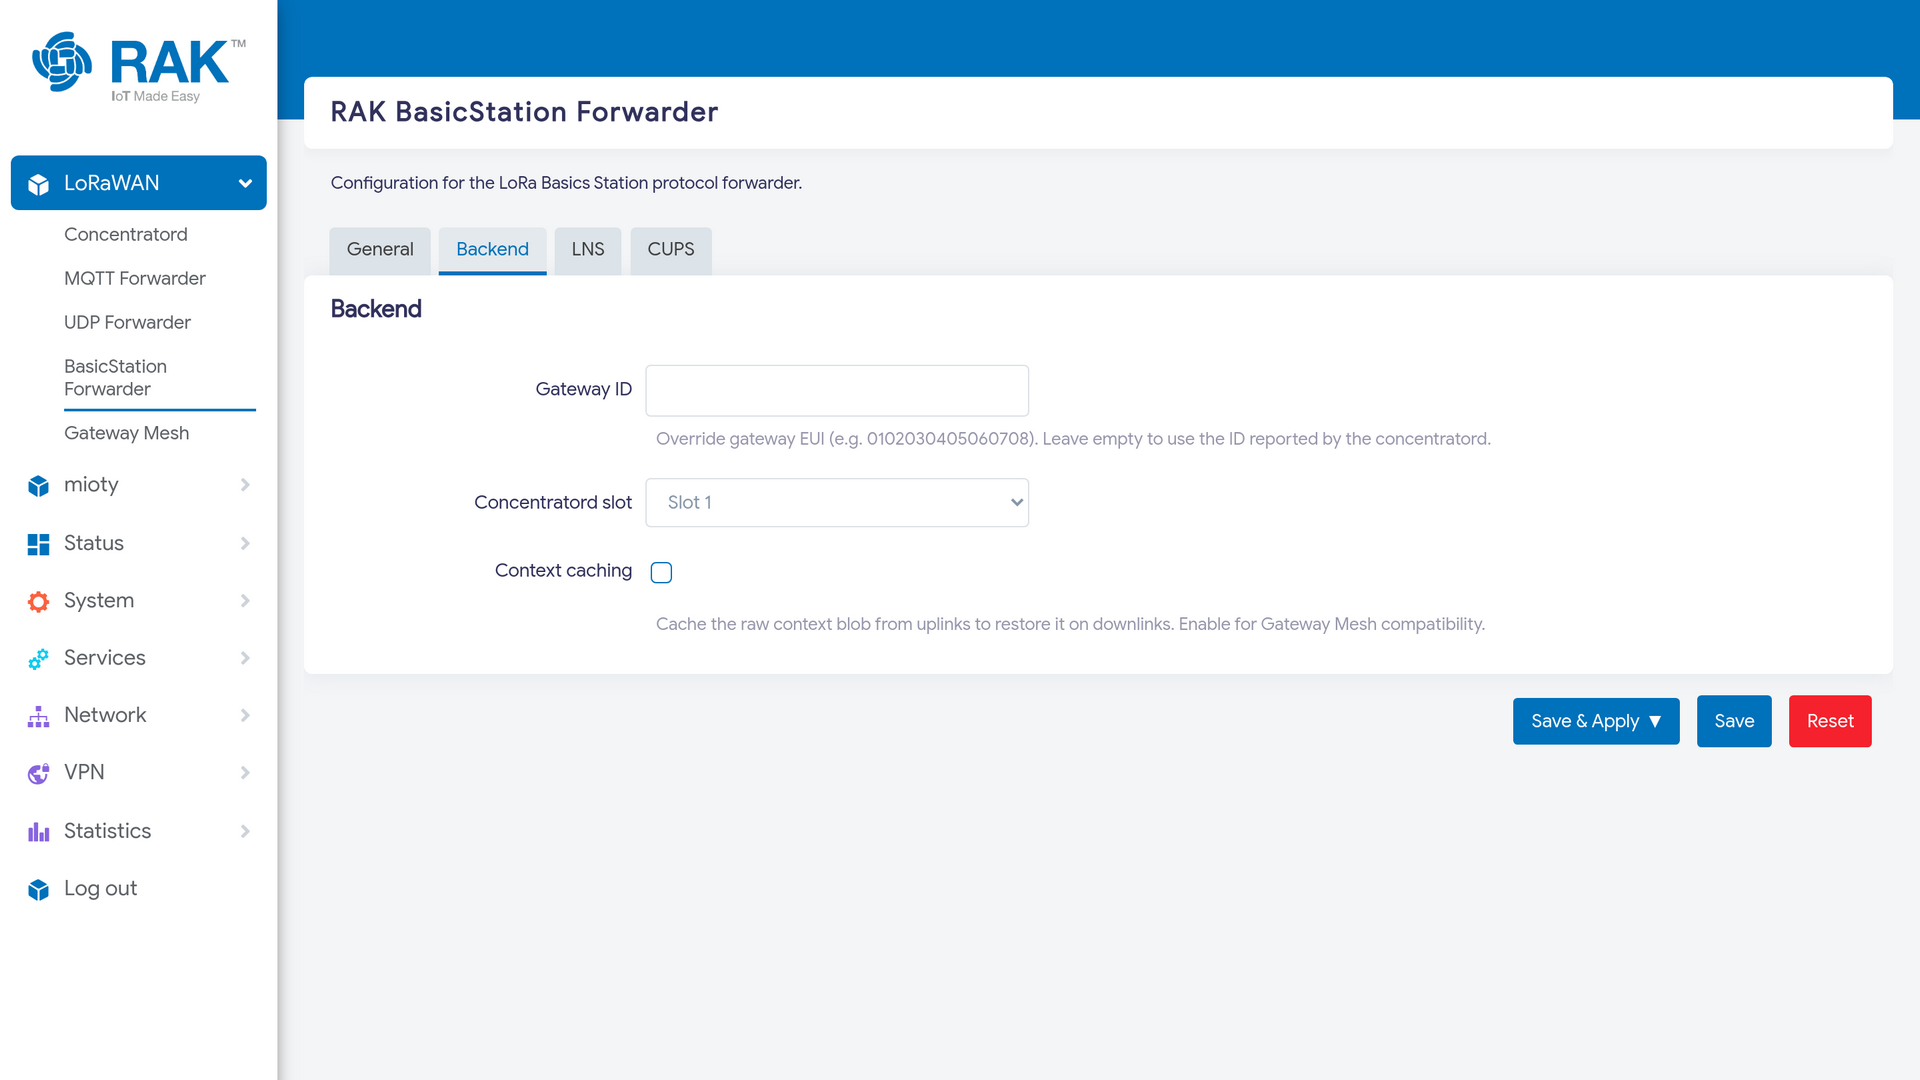Click the System gear icon
This screenshot has width=1920, height=1080.
point(38,601)
